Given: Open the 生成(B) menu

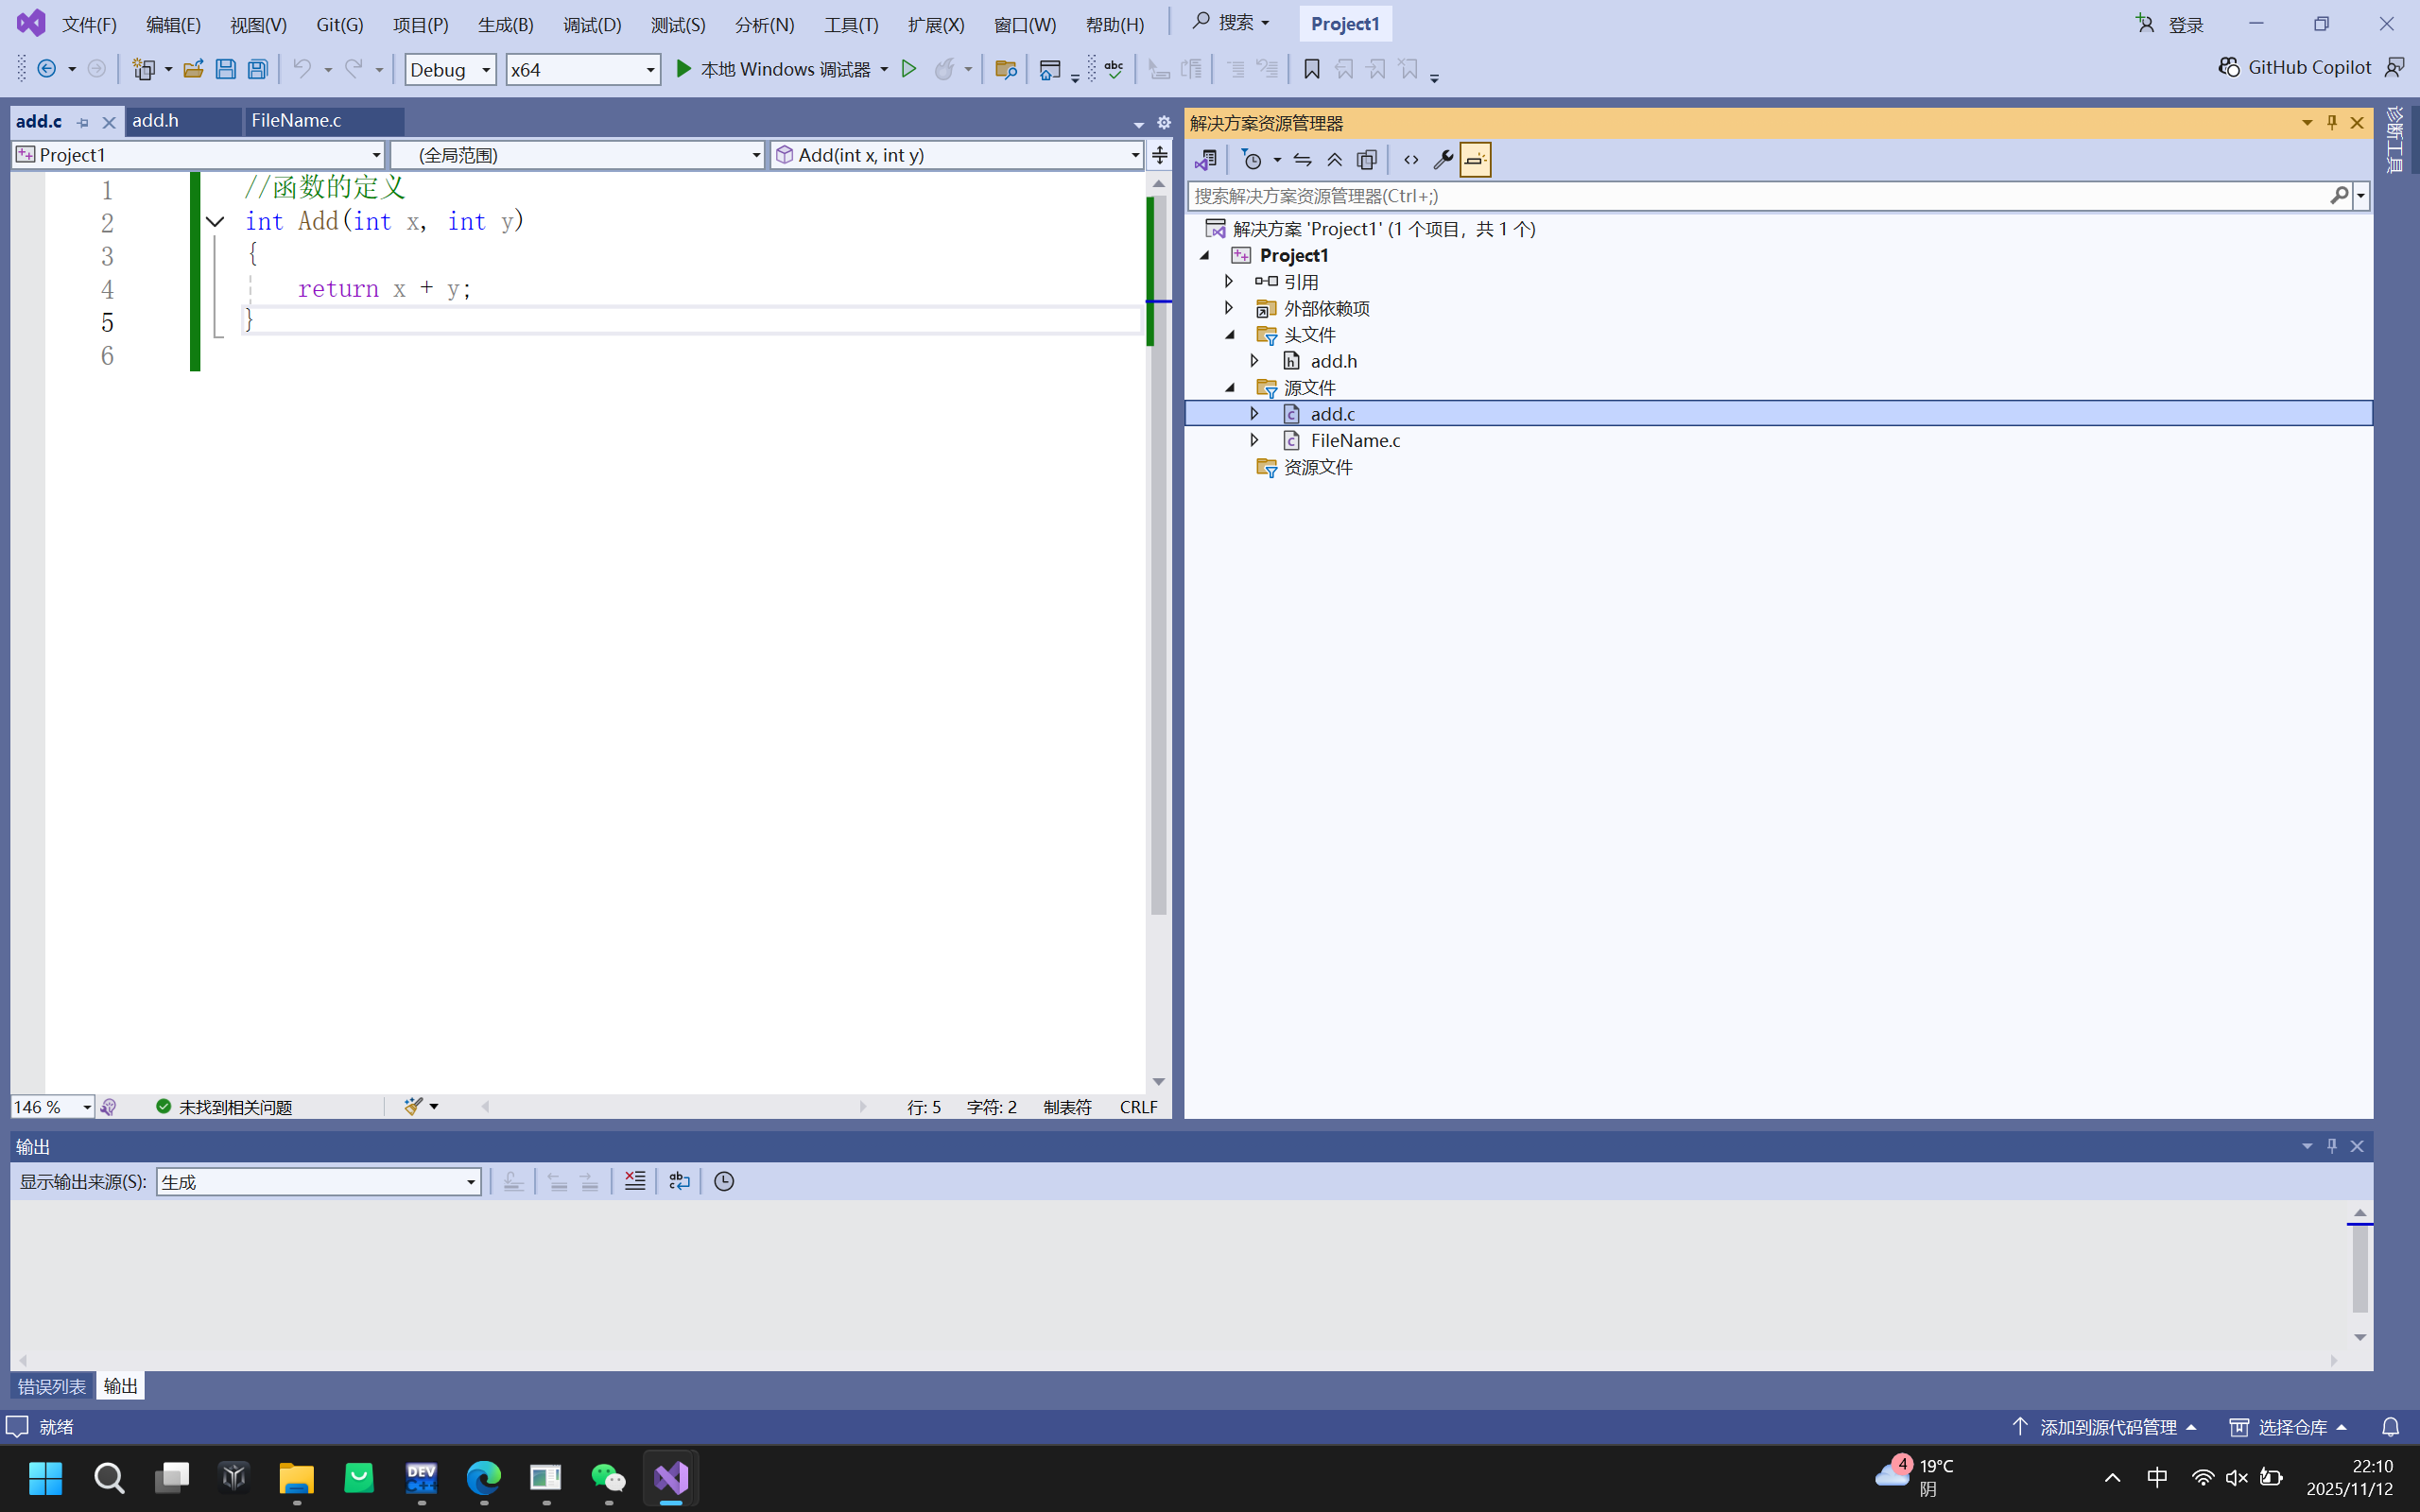Looking at the screenshot, I should pyautogui.click(x=505, y=24).
